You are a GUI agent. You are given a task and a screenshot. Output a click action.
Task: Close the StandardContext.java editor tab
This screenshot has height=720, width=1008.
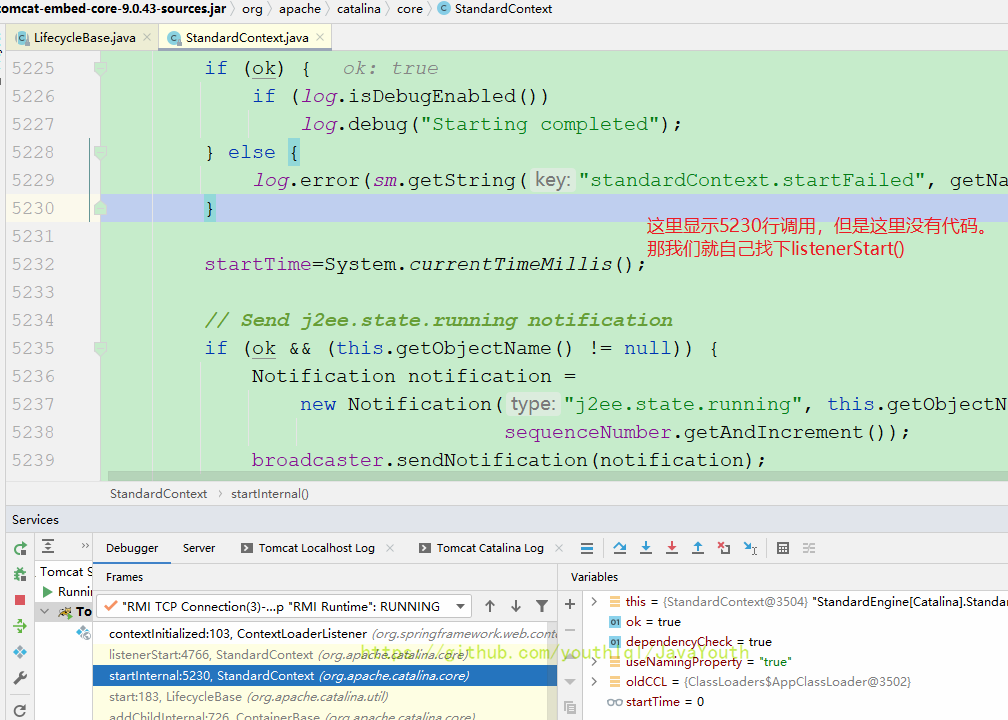(x=320, y=38)
